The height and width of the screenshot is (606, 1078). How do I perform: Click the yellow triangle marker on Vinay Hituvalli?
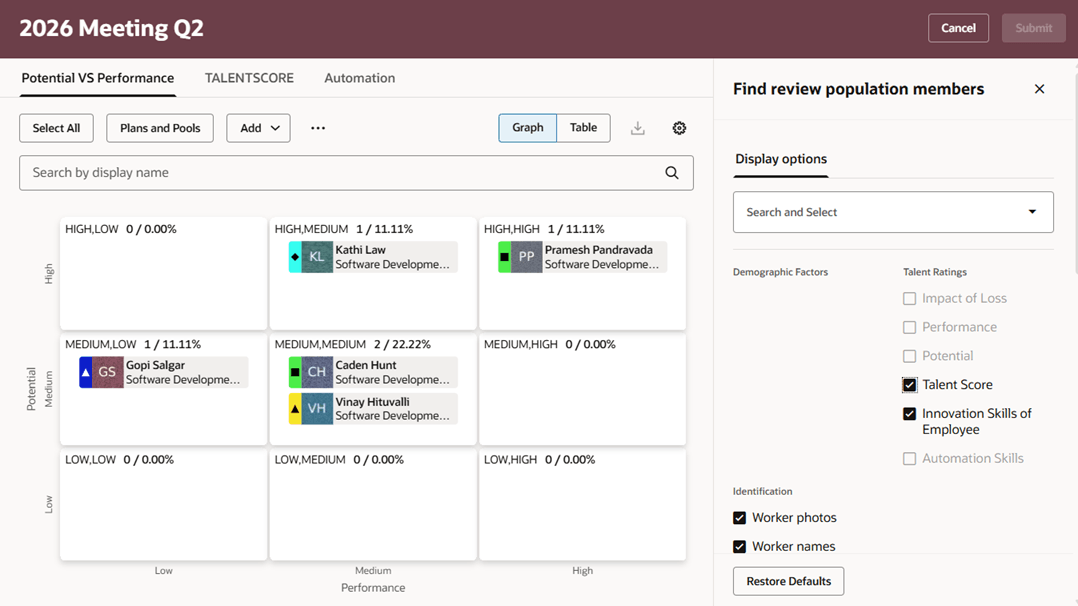295,409
